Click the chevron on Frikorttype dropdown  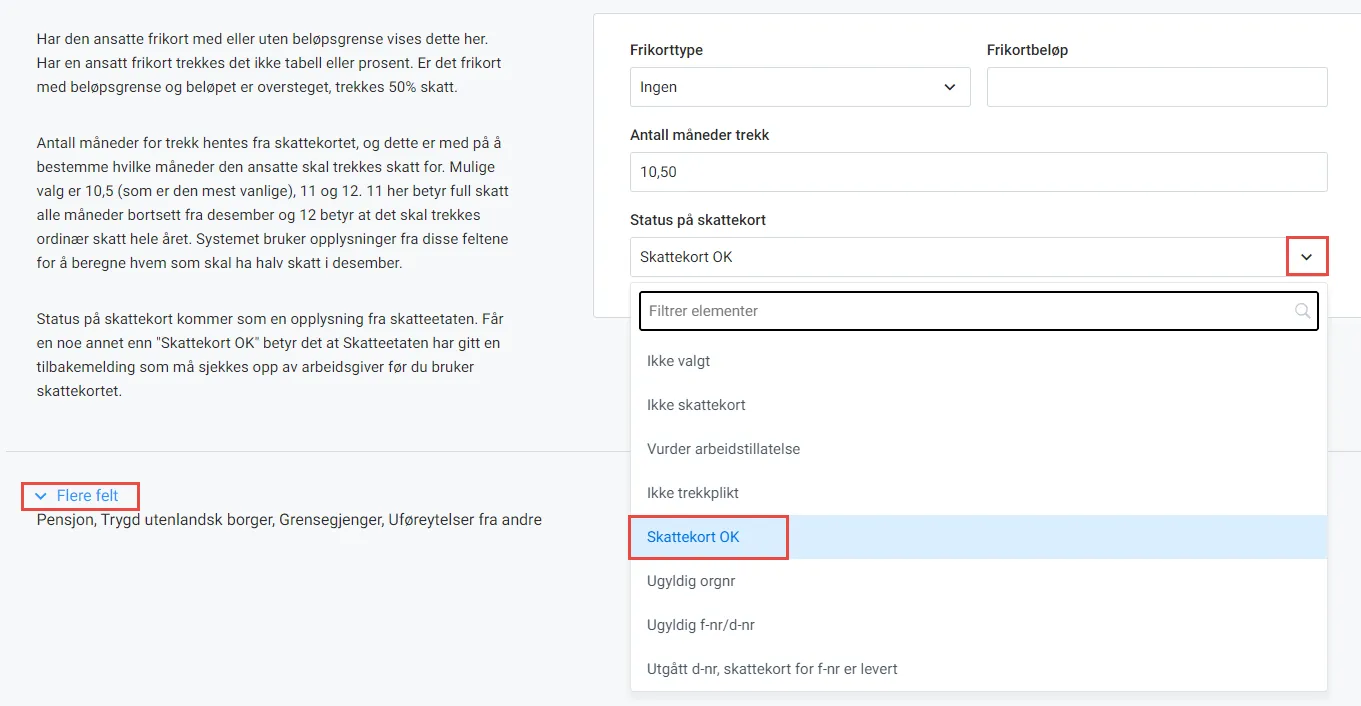point(949,87)
